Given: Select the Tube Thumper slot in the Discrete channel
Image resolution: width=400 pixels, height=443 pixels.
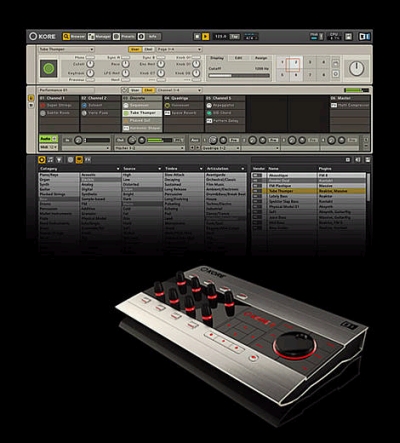Looking at the screenshot, I should tap(142, 113).
